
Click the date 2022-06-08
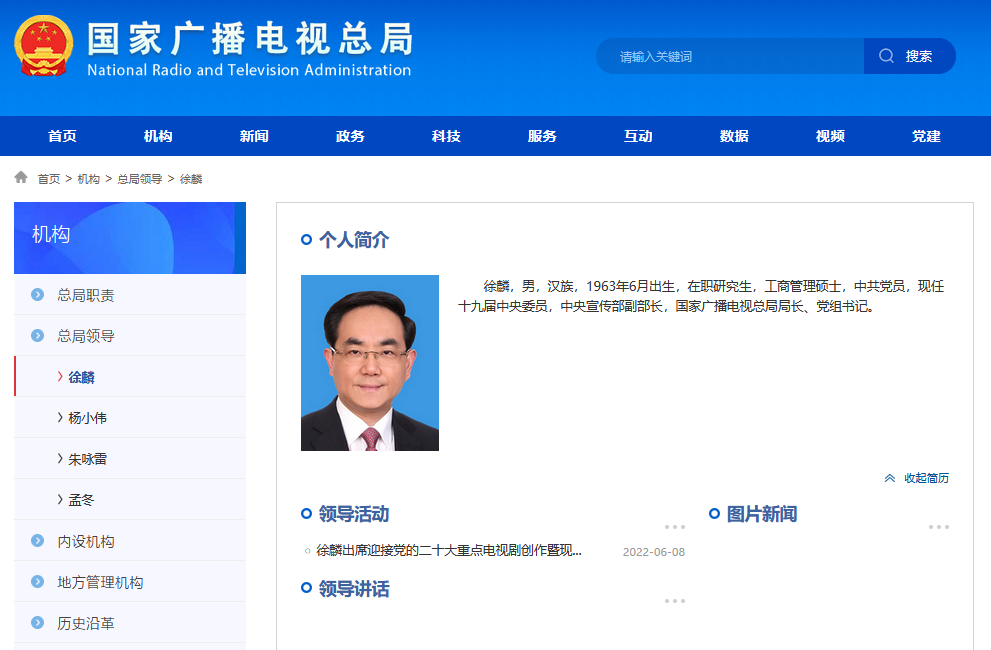pyautogui.click(x=654, y=552)
